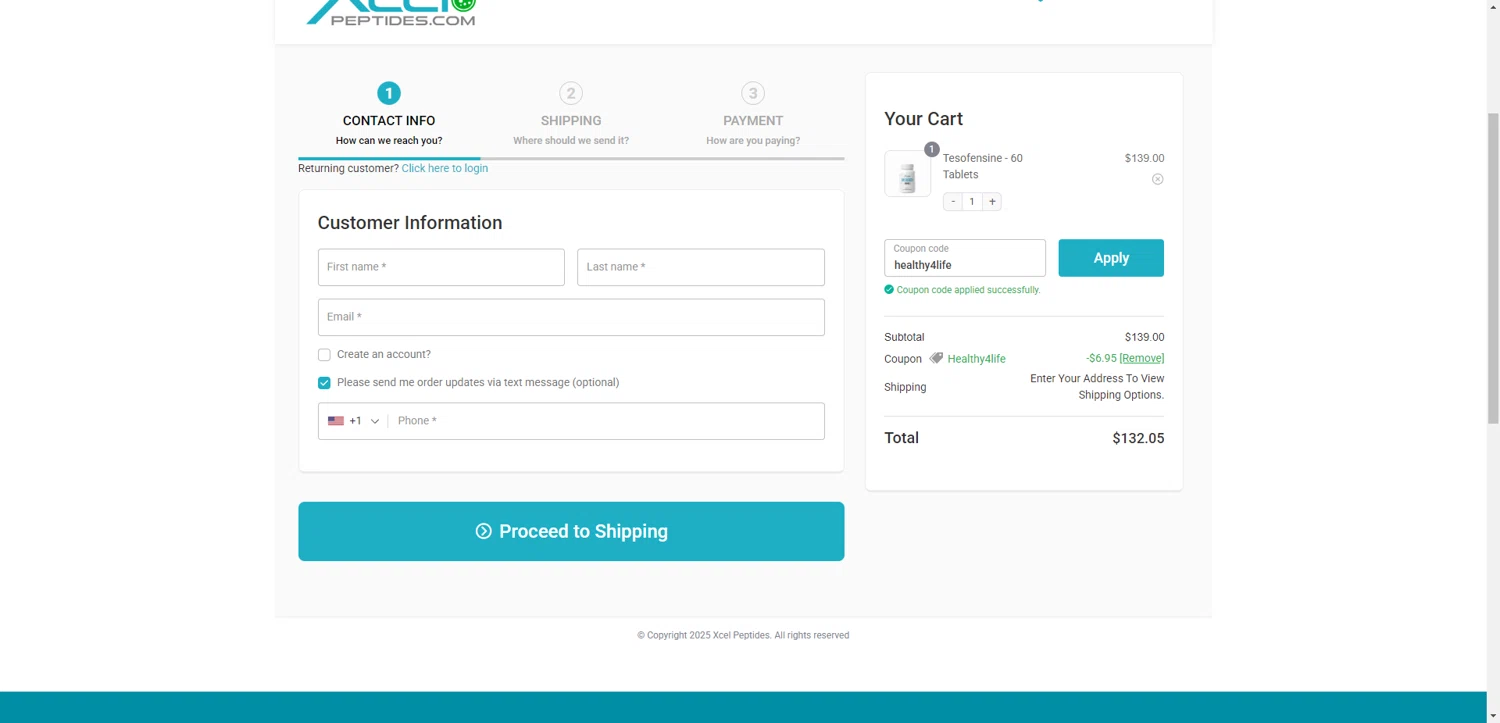Click the Tesofensine - 60 Tablets name
This screenshot has width=1500, height=723.
point(983,166)
